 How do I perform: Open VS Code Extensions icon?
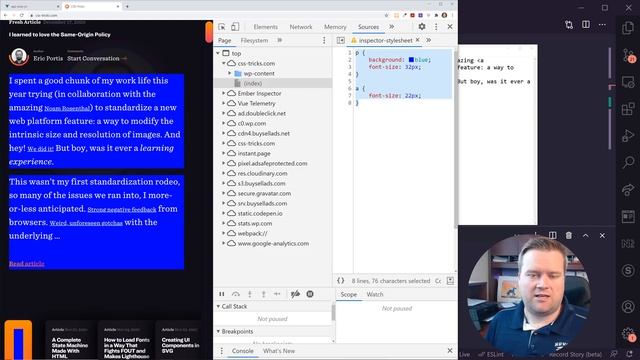628,109
